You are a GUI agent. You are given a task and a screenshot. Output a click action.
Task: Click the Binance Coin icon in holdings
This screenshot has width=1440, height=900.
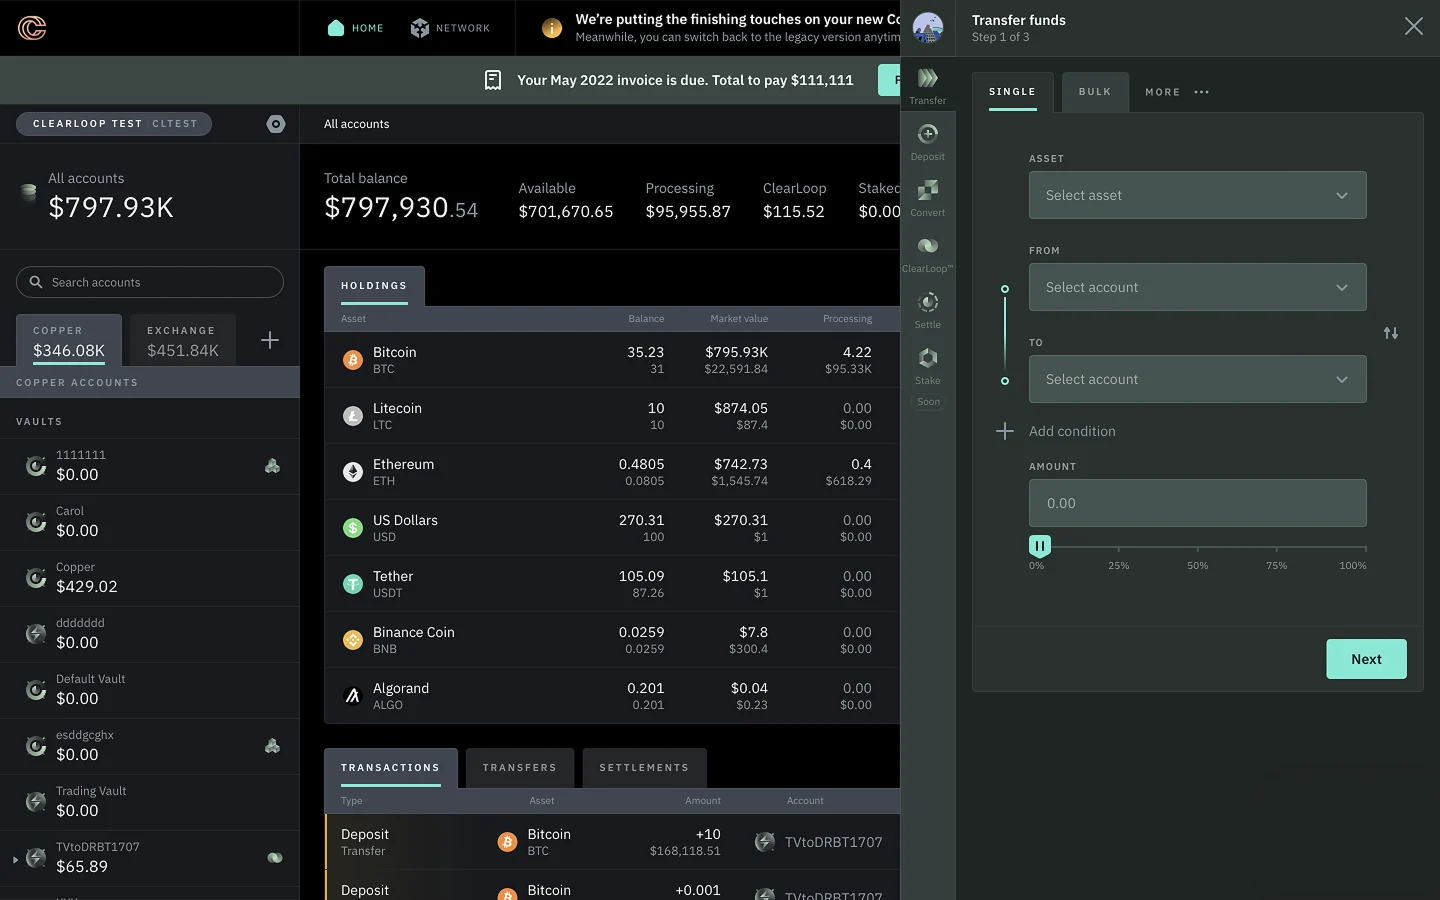pyautogui.click(x=353, y=640)
